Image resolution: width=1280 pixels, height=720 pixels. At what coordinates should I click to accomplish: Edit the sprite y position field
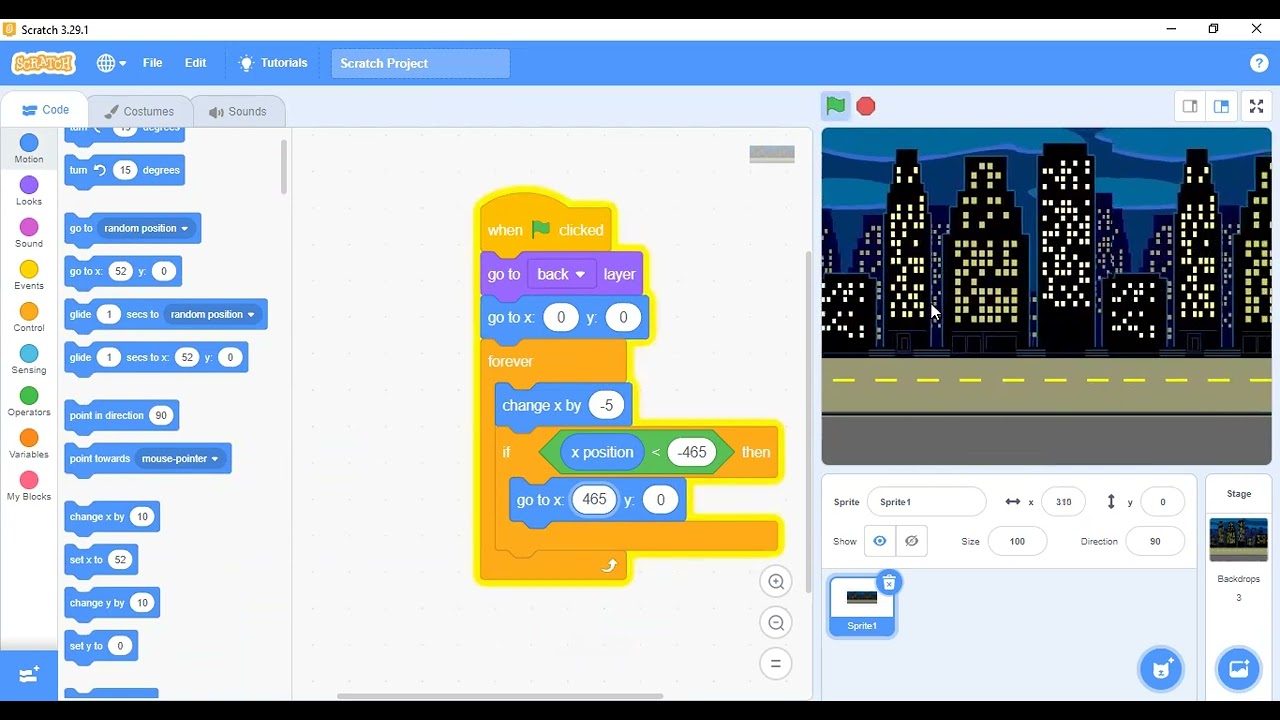(1162, 502)
